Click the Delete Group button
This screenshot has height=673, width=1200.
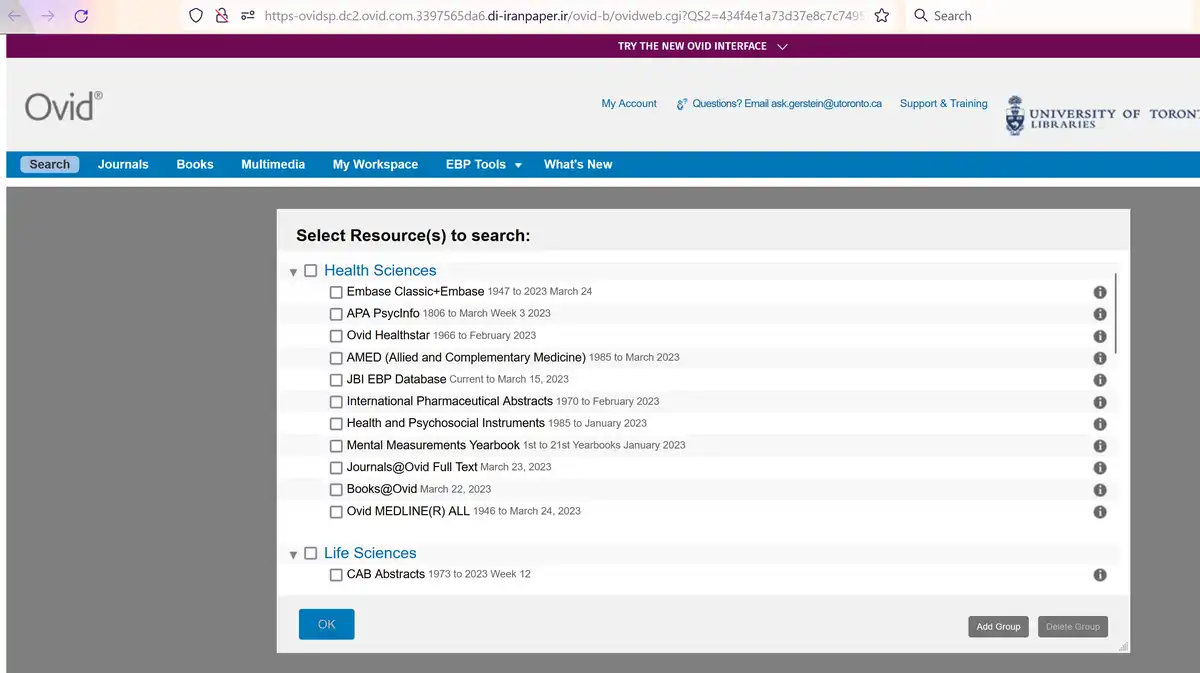click(x=1073, y=627)
